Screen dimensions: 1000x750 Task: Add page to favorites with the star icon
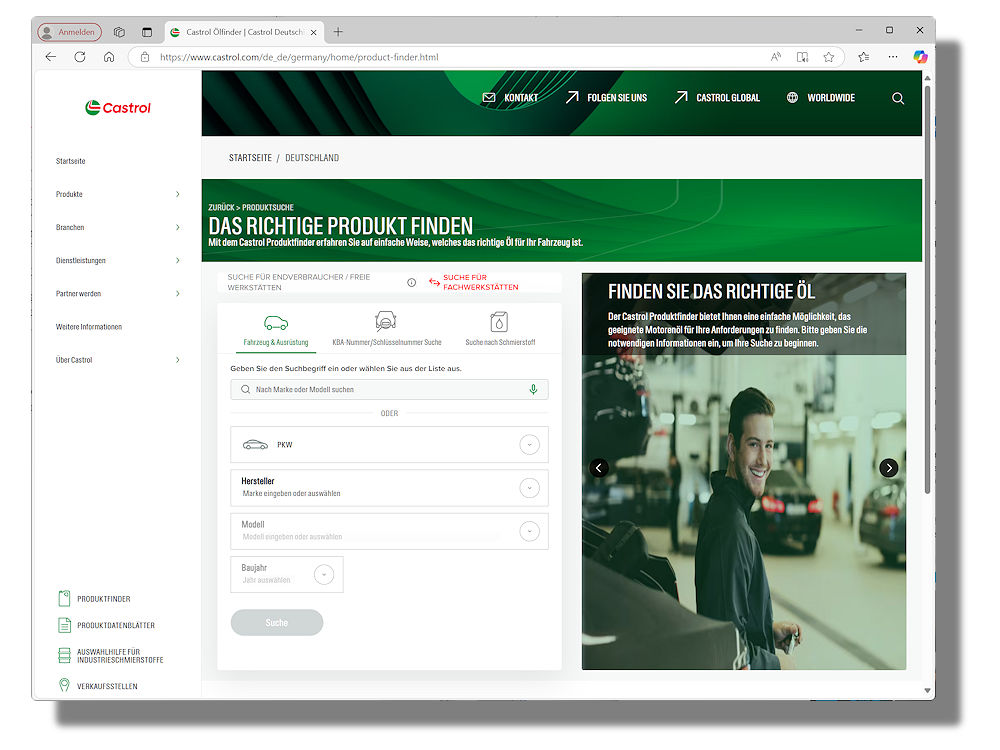tap(828, 57)
